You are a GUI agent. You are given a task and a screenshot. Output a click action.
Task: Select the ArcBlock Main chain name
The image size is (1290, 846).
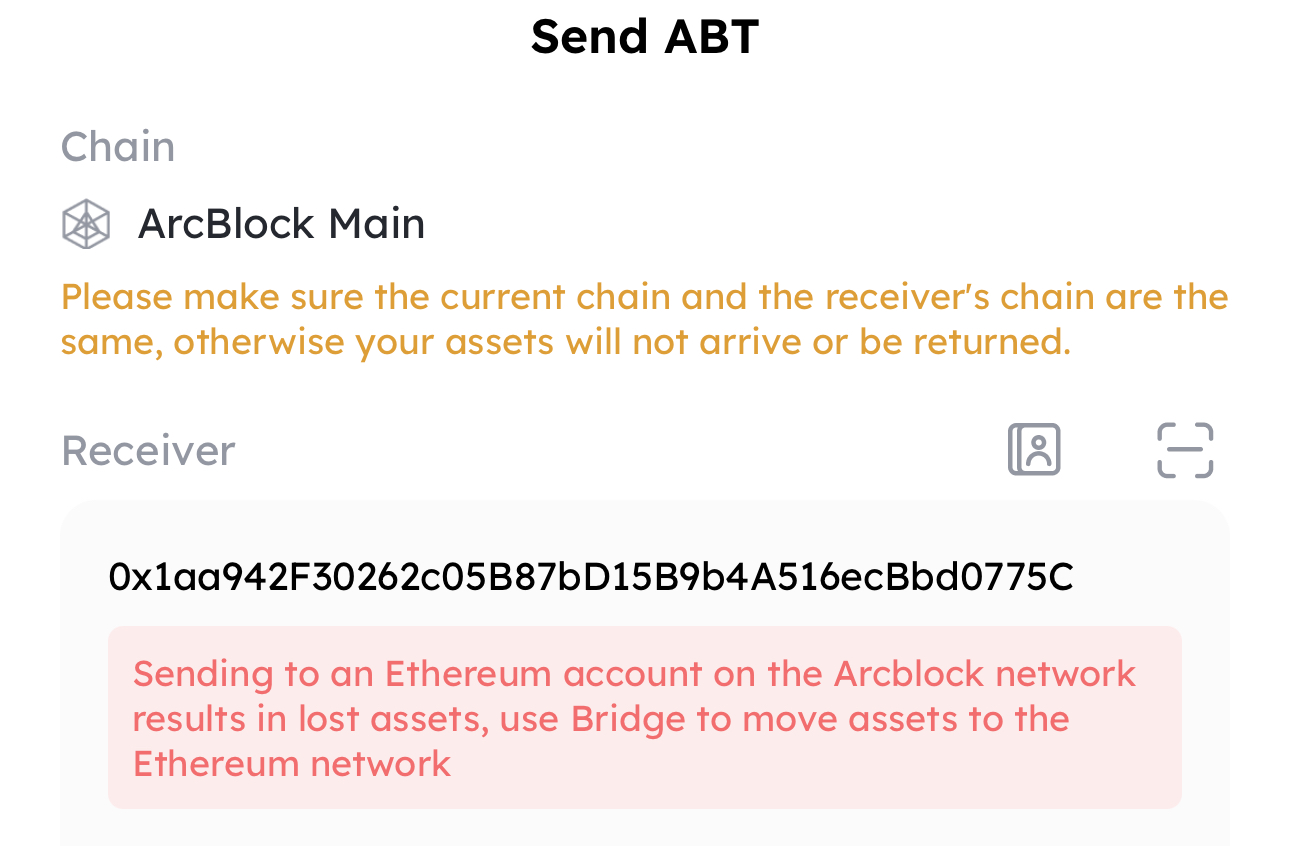(x=281, y=223)
